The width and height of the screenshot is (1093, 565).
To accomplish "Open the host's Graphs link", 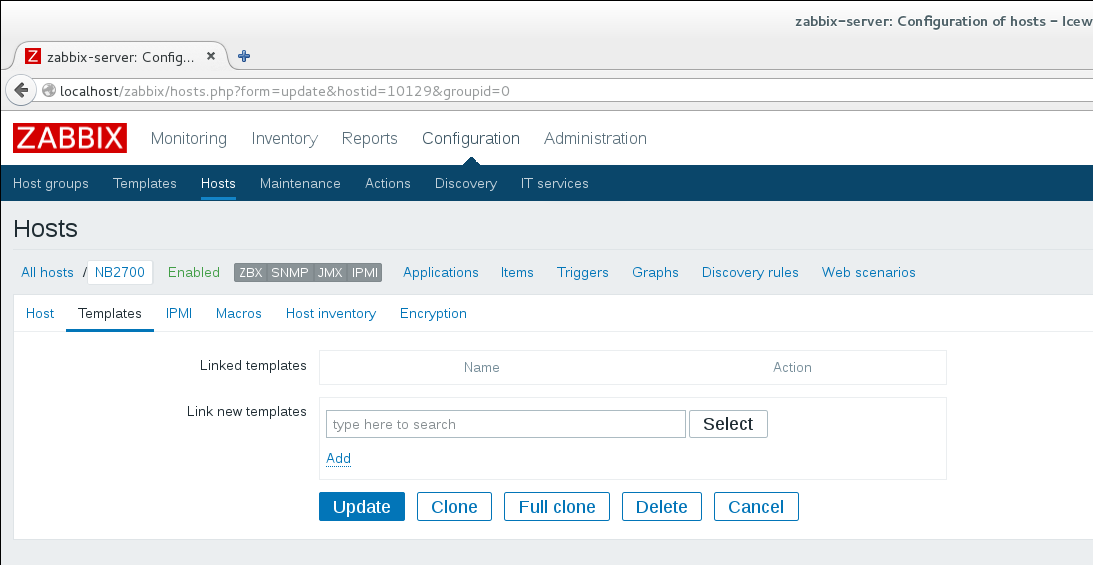I will click(x=655, y=272).
